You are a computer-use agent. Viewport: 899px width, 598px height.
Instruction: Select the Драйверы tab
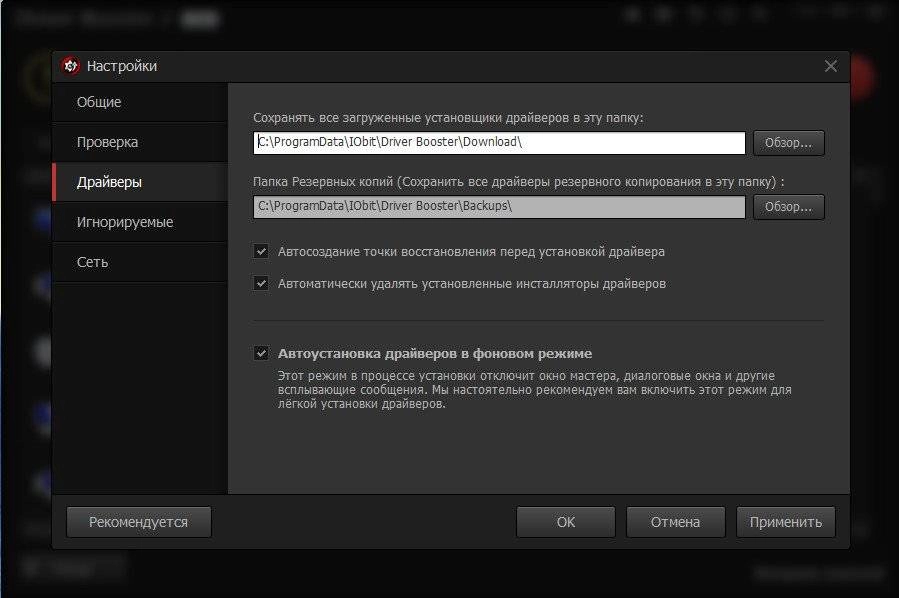click(x=140, y=182)
